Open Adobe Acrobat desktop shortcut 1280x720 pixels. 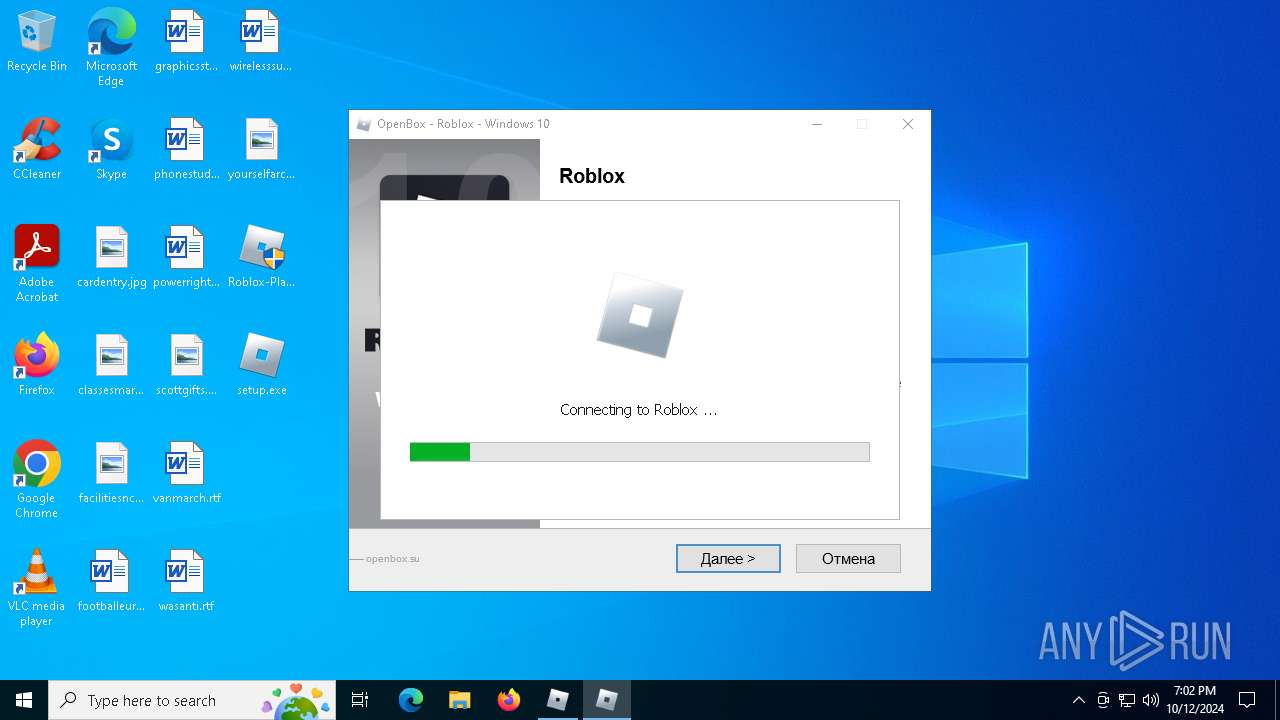tap(37, 263)
